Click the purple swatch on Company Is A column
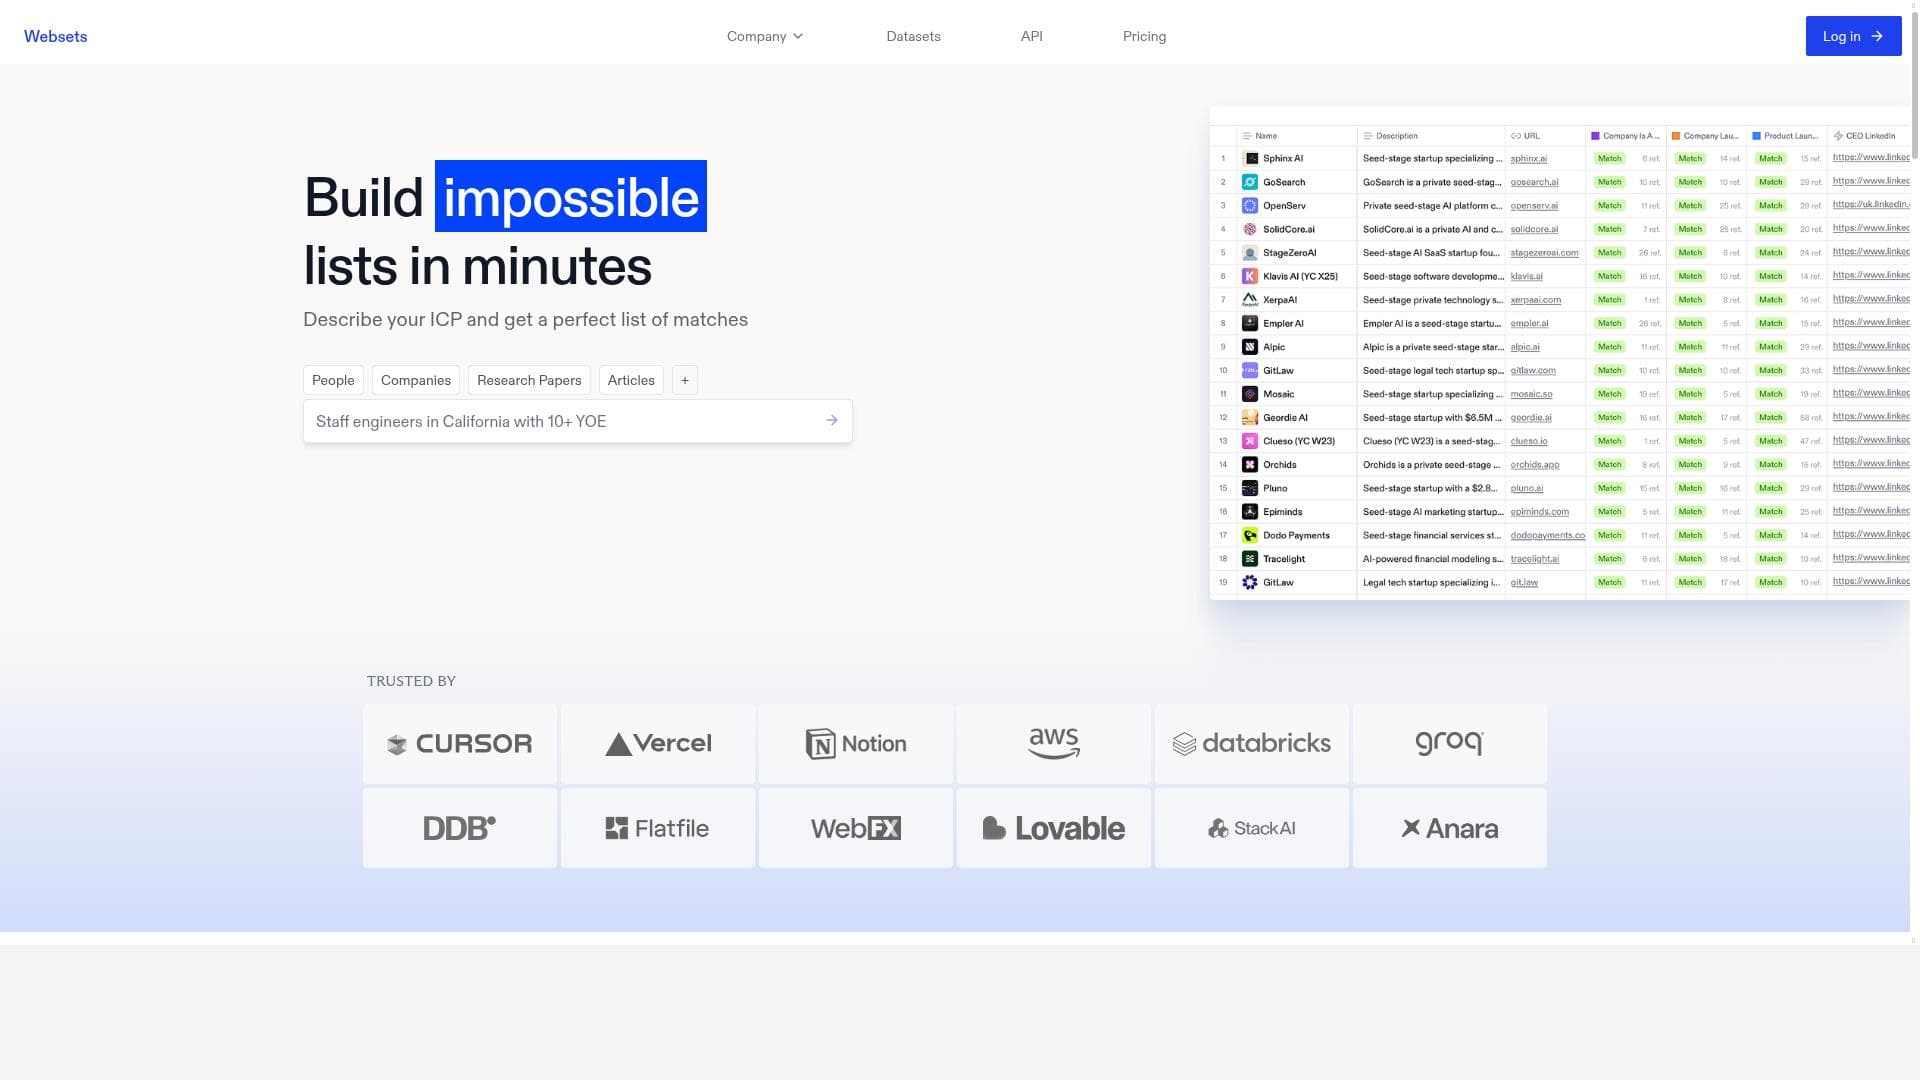 [x=1594, y=134]
